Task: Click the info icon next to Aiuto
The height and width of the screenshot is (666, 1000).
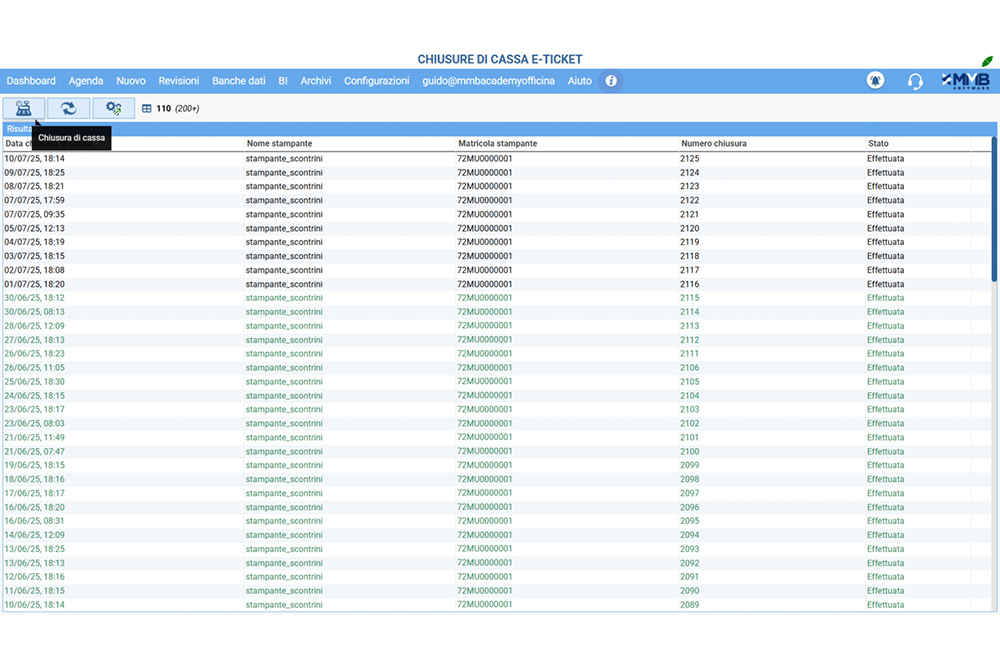Action: pos(611,81)
